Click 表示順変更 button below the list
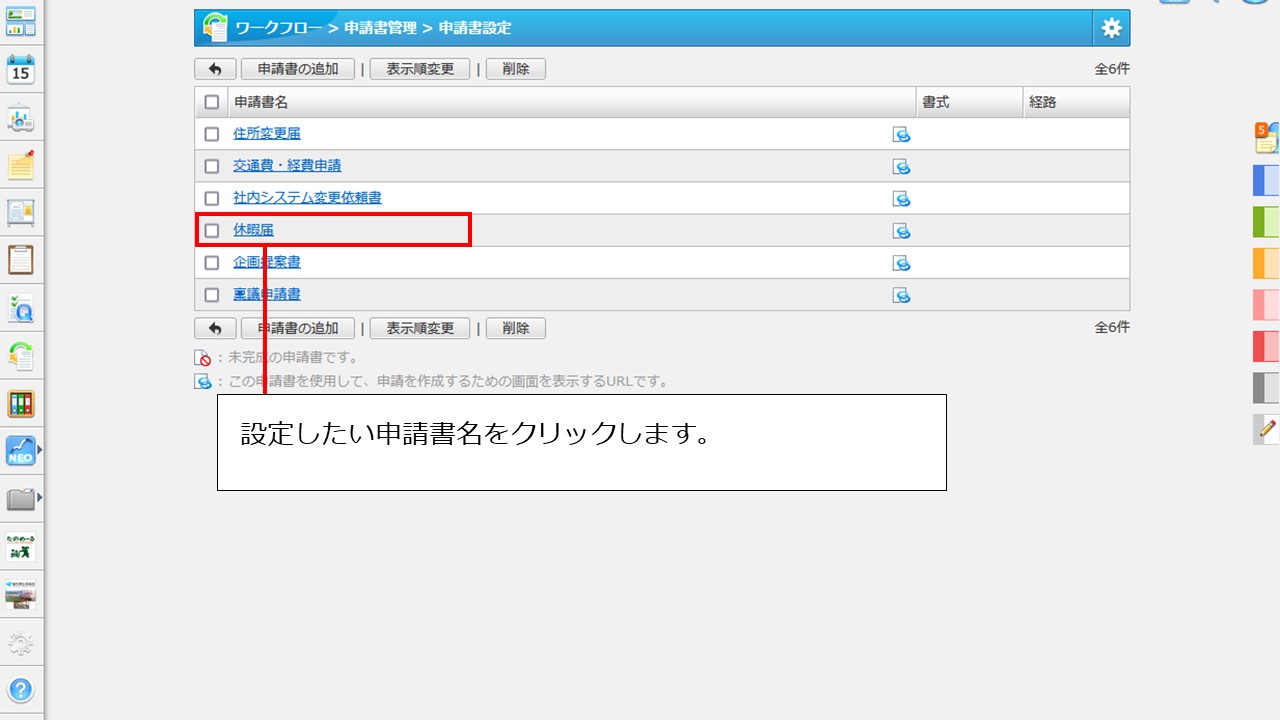This screenshot has height=720, width=1280. pos(420,328)
